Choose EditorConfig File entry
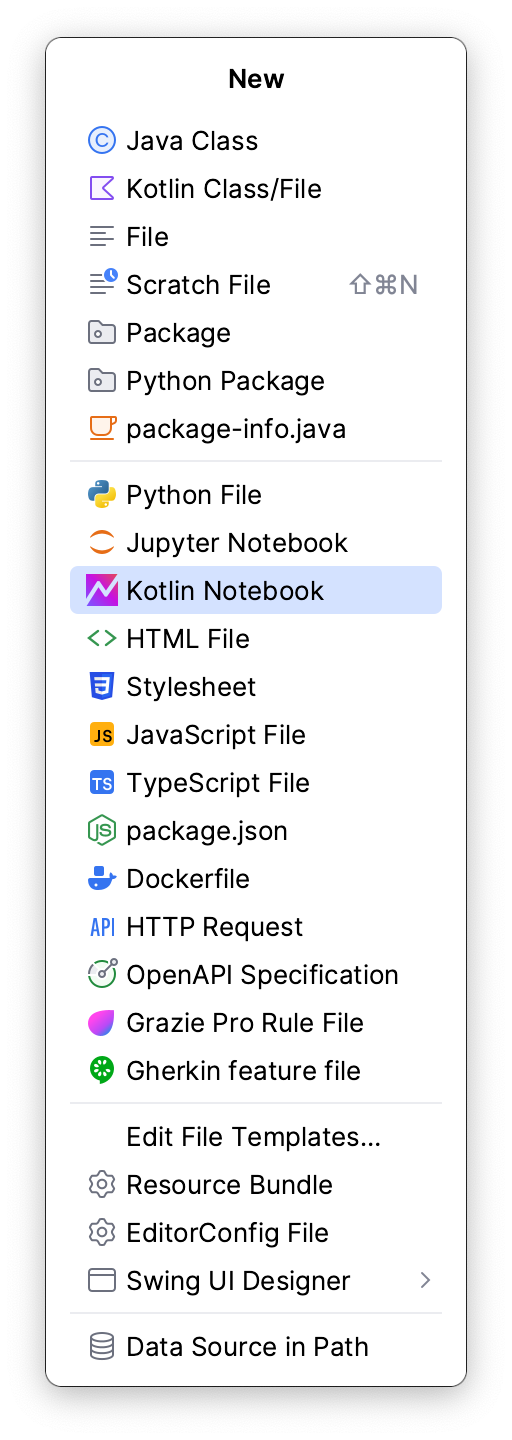512x1440 pixels. pos(256,1233)
